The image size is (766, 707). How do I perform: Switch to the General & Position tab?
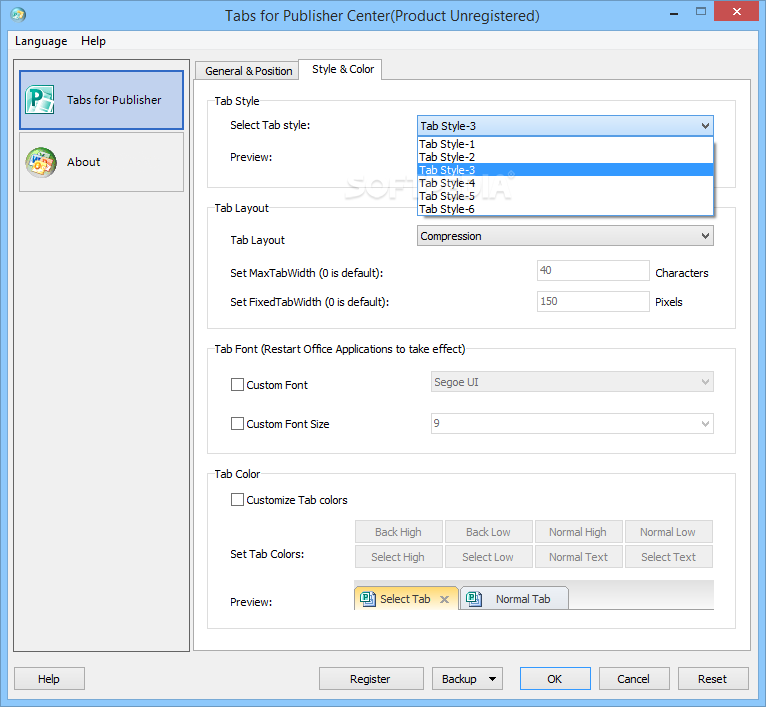248,71
